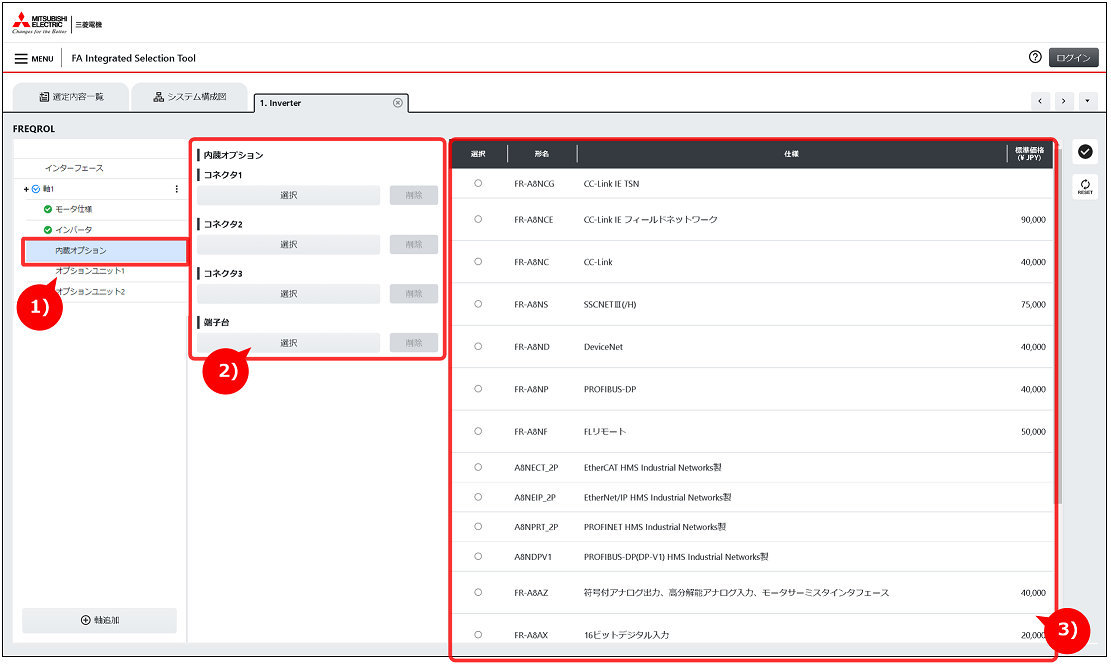
Task: Open the hamburger MENU icon
Action: [21, 59]
